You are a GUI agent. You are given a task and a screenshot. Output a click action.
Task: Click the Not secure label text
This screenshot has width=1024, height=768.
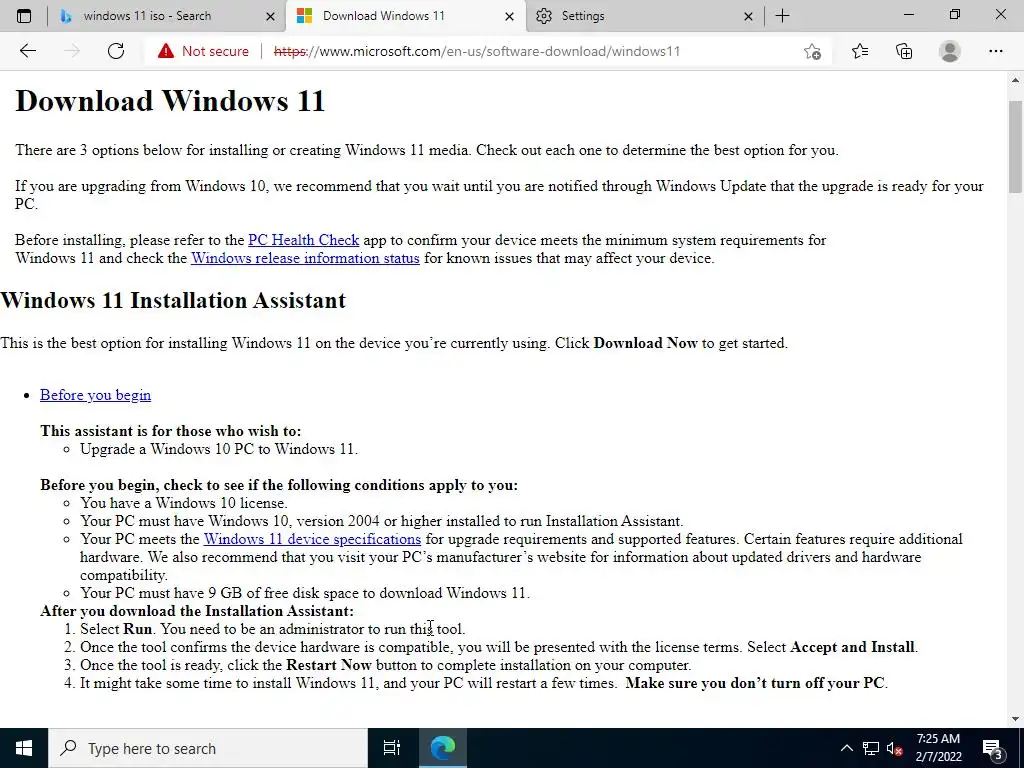[216, 51]
